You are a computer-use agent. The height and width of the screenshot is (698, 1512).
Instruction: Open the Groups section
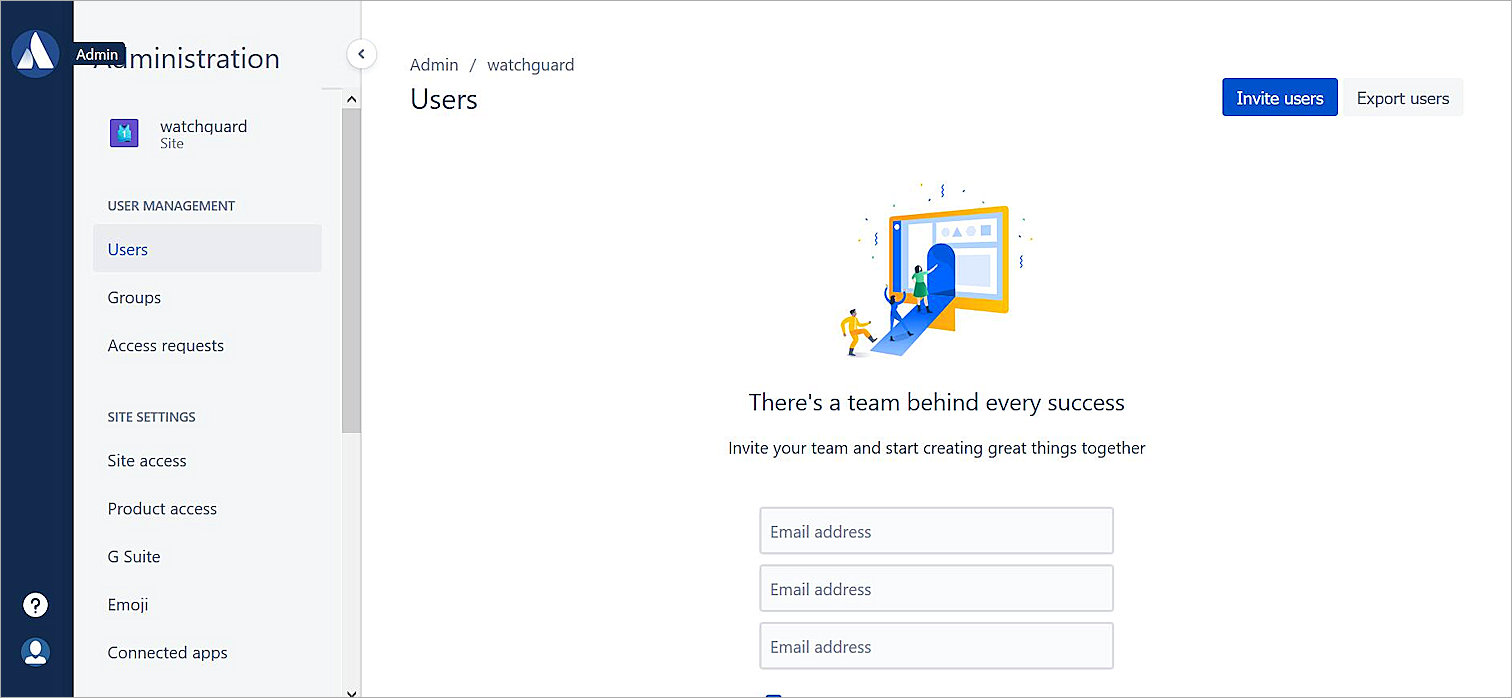click(134, 297)
